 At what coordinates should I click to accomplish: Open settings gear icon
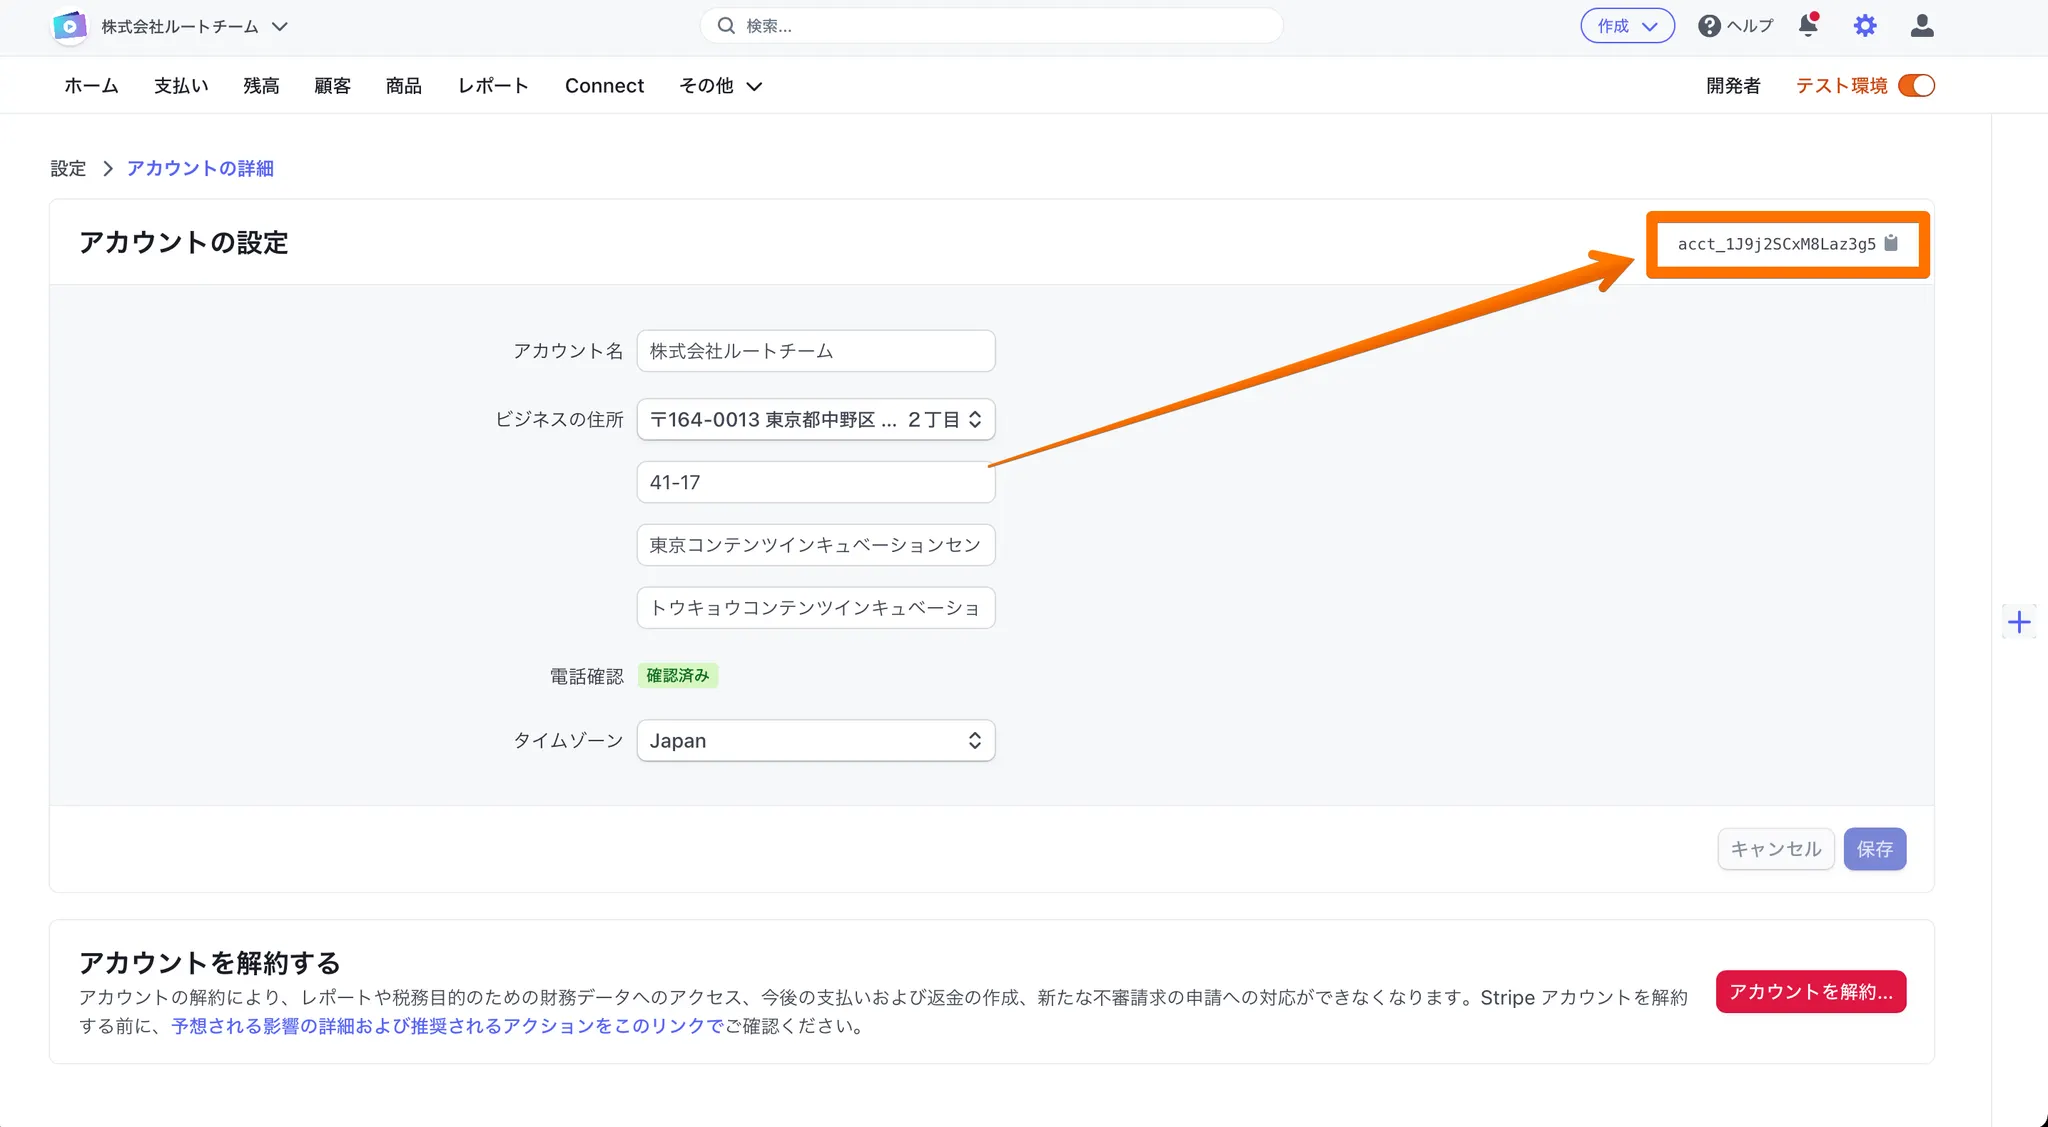tap(1865, 26)
